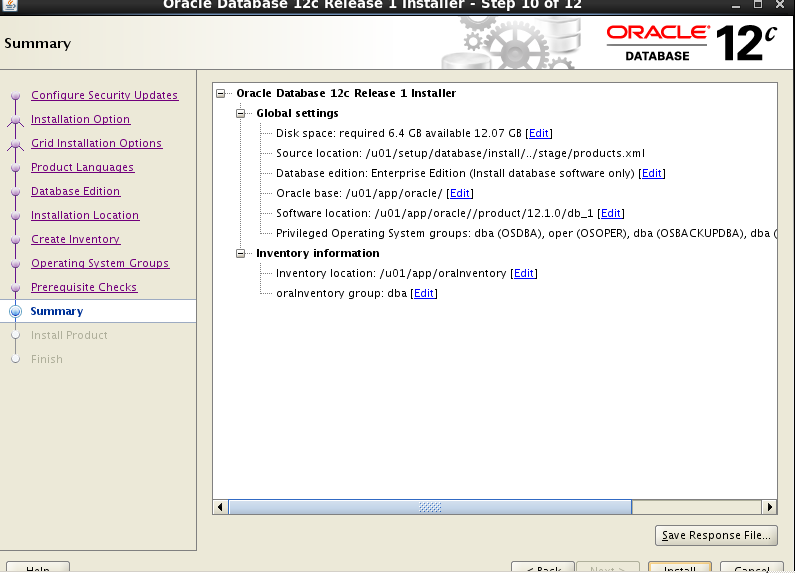Click the Help button

38,568
